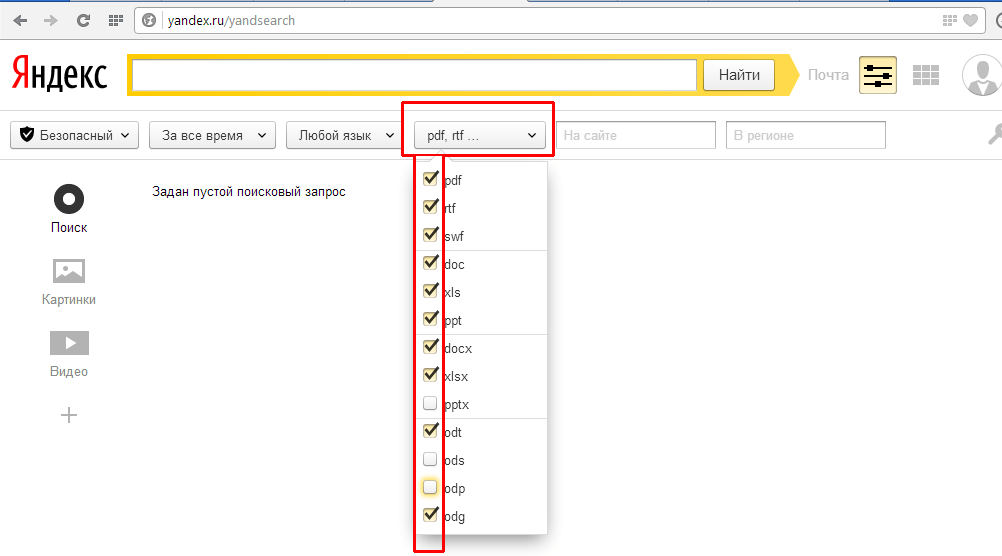This screenshot has width=1002, height=556.
Task: Select the Поиск circle icon in the sidebar
Action: (69, 199)
